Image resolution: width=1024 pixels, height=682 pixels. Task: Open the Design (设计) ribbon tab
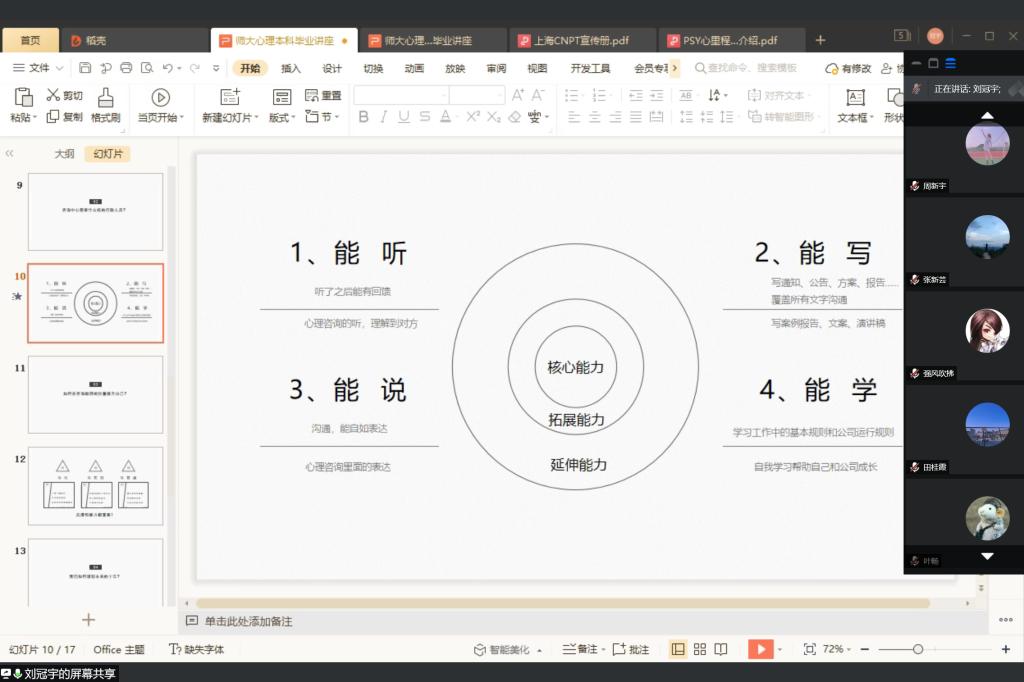(x=332, y=68)
